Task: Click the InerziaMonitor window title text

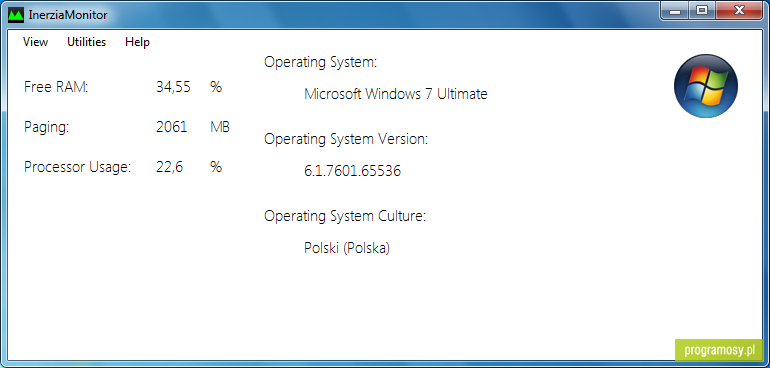Action: pos(68,15)
